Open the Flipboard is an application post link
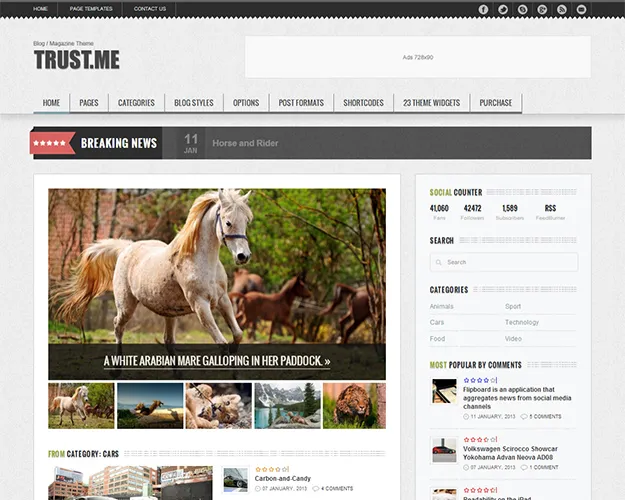This screenshot has width=625, height=500. 517,398
